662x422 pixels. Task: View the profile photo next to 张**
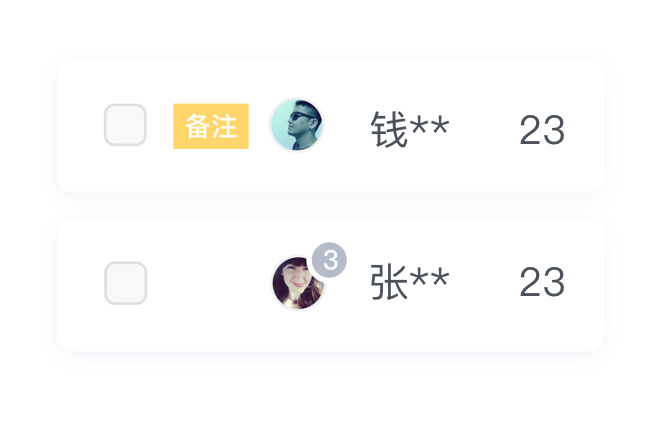(x=298, y=283)
